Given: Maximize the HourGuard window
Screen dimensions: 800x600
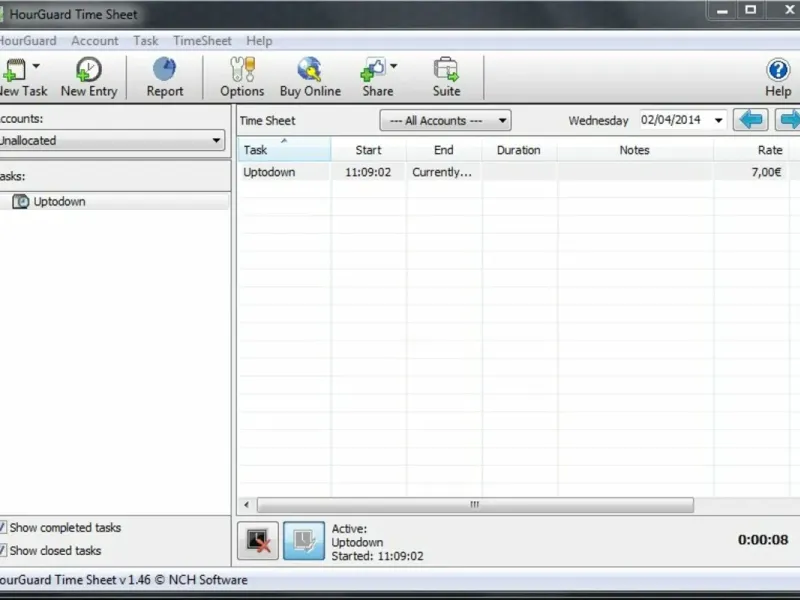Looking at the screenshot, I should point(751,10).
